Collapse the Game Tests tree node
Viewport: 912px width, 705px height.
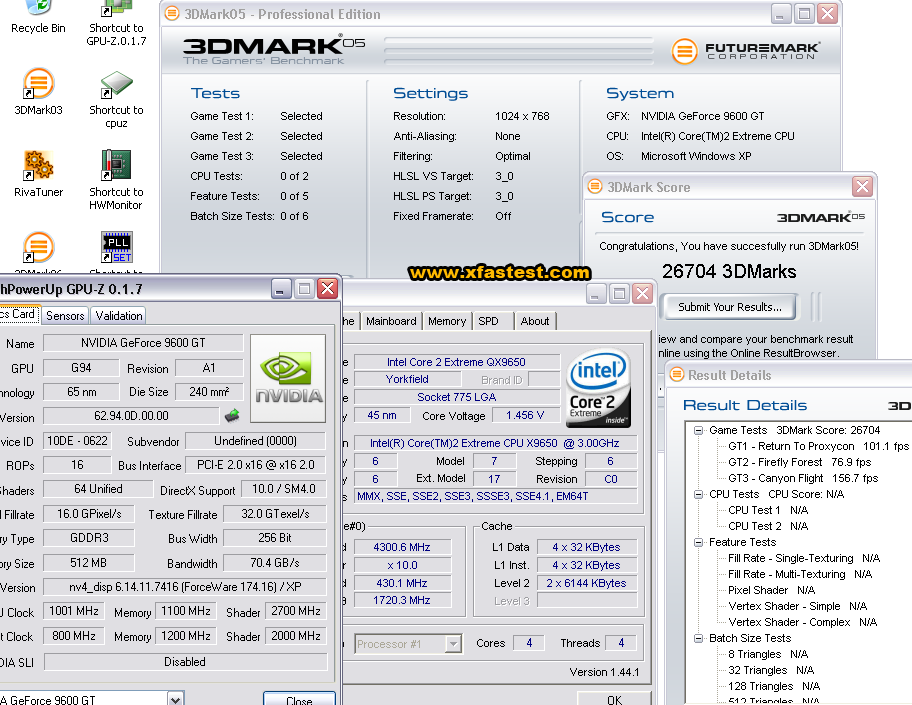pyautogui.click(x=698, y=430)
